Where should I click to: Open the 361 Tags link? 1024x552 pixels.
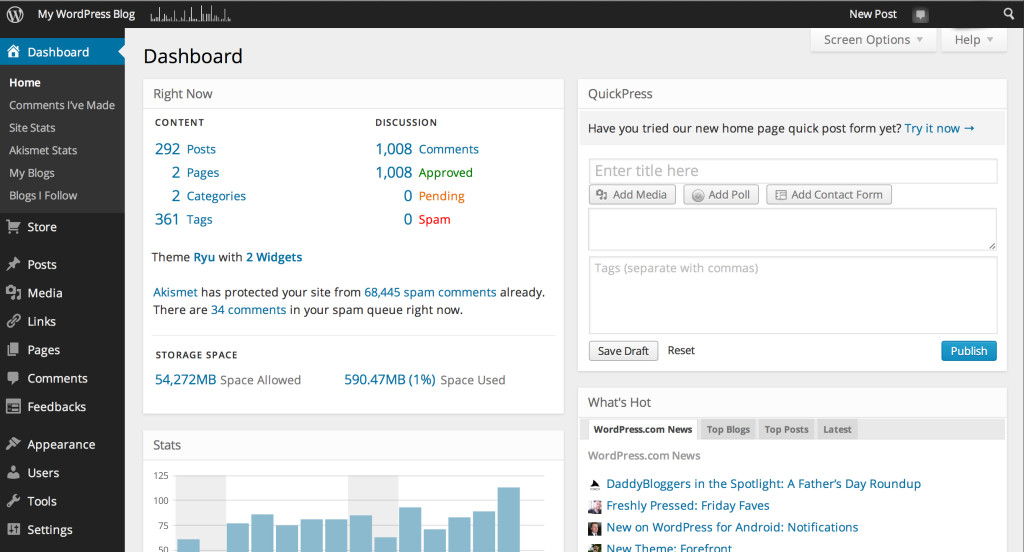coord(184,219)
